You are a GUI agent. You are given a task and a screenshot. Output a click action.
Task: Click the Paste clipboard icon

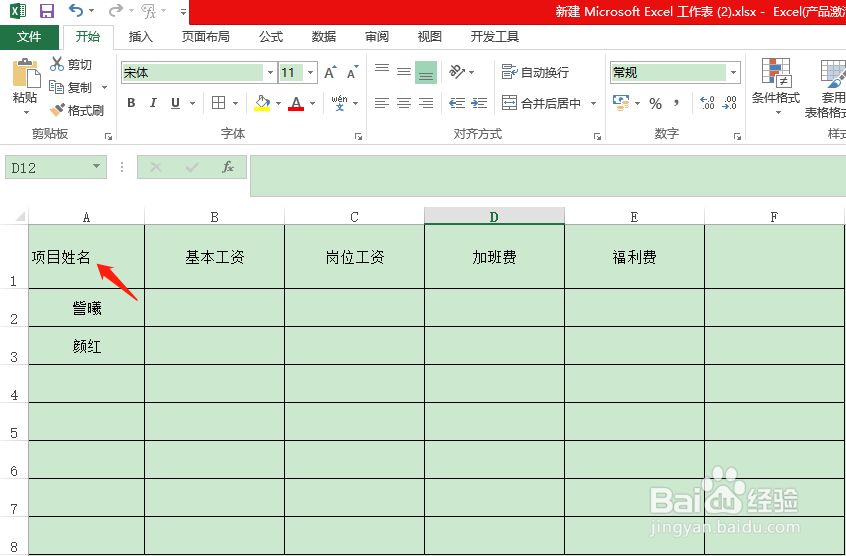(25, 74)
